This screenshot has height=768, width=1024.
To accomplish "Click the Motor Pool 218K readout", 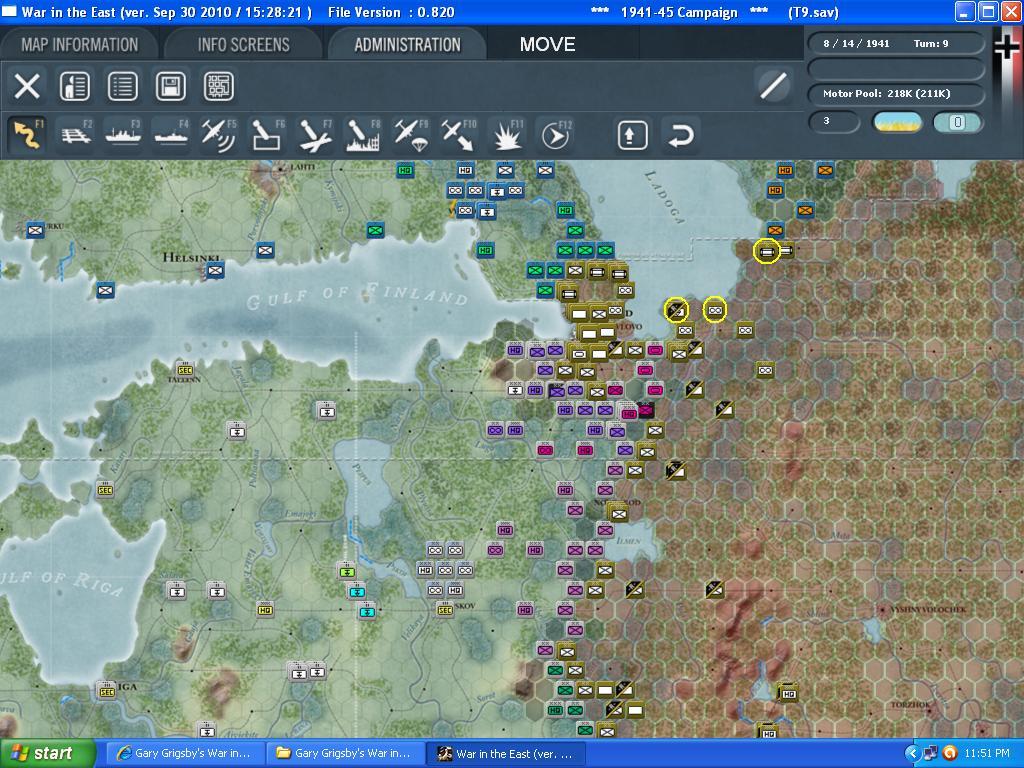I will point(896,94).
